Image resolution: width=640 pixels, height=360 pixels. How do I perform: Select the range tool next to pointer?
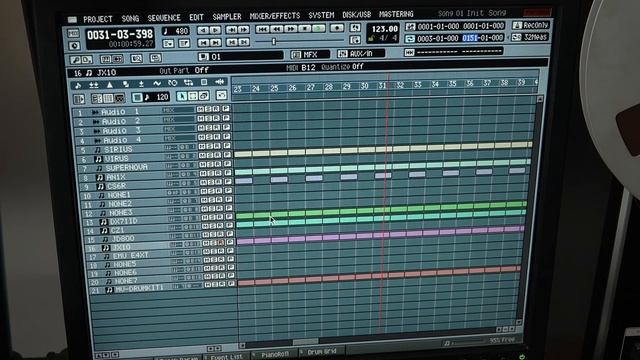pyautogui.click(x=193, y=96)
